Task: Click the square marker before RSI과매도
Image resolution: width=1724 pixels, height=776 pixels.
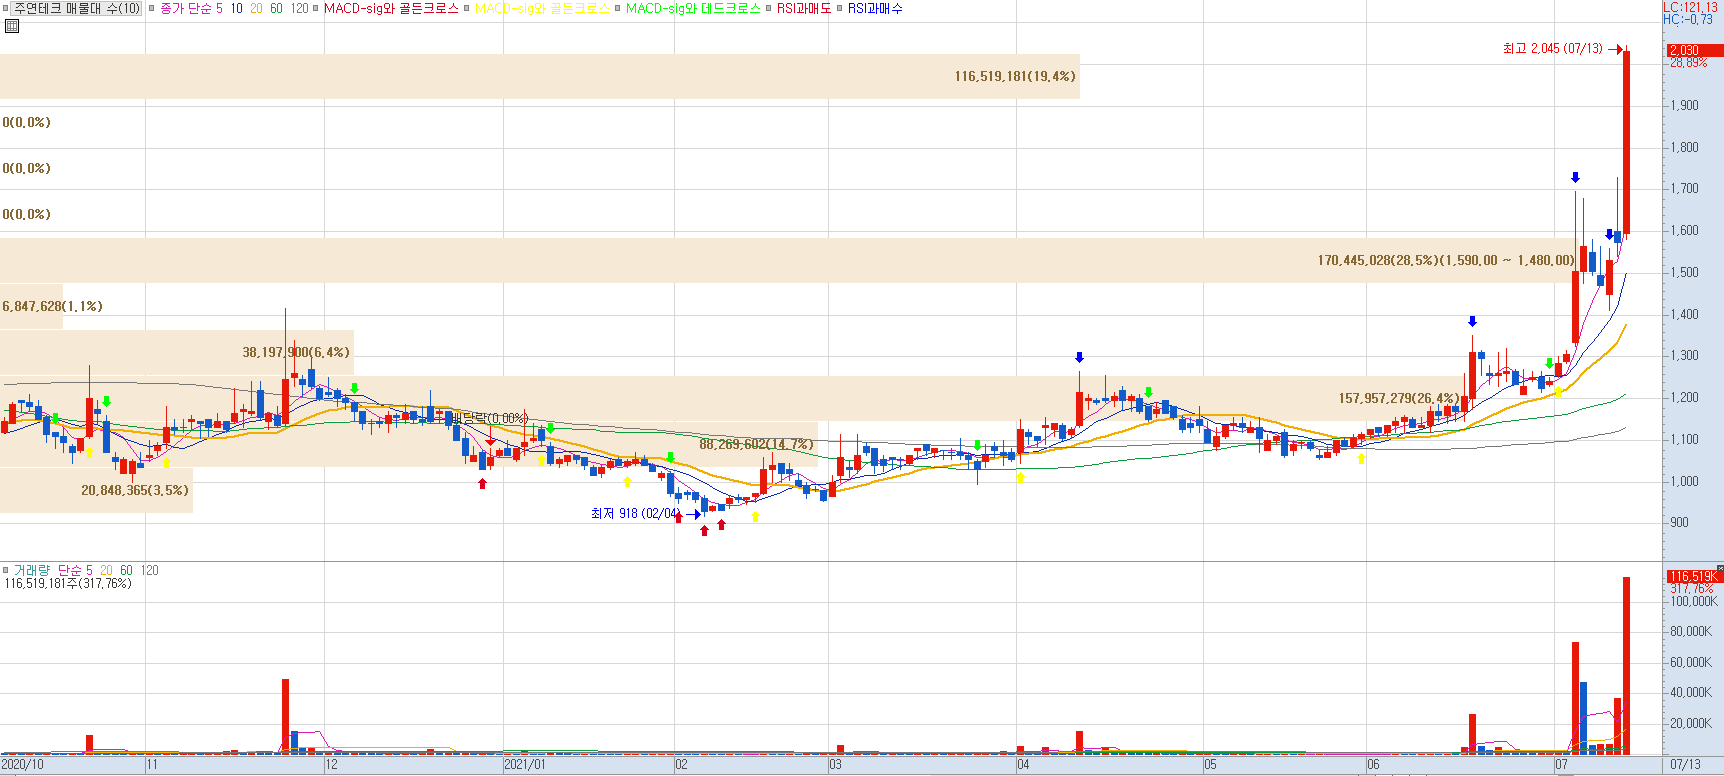Action: click(769, 8)
